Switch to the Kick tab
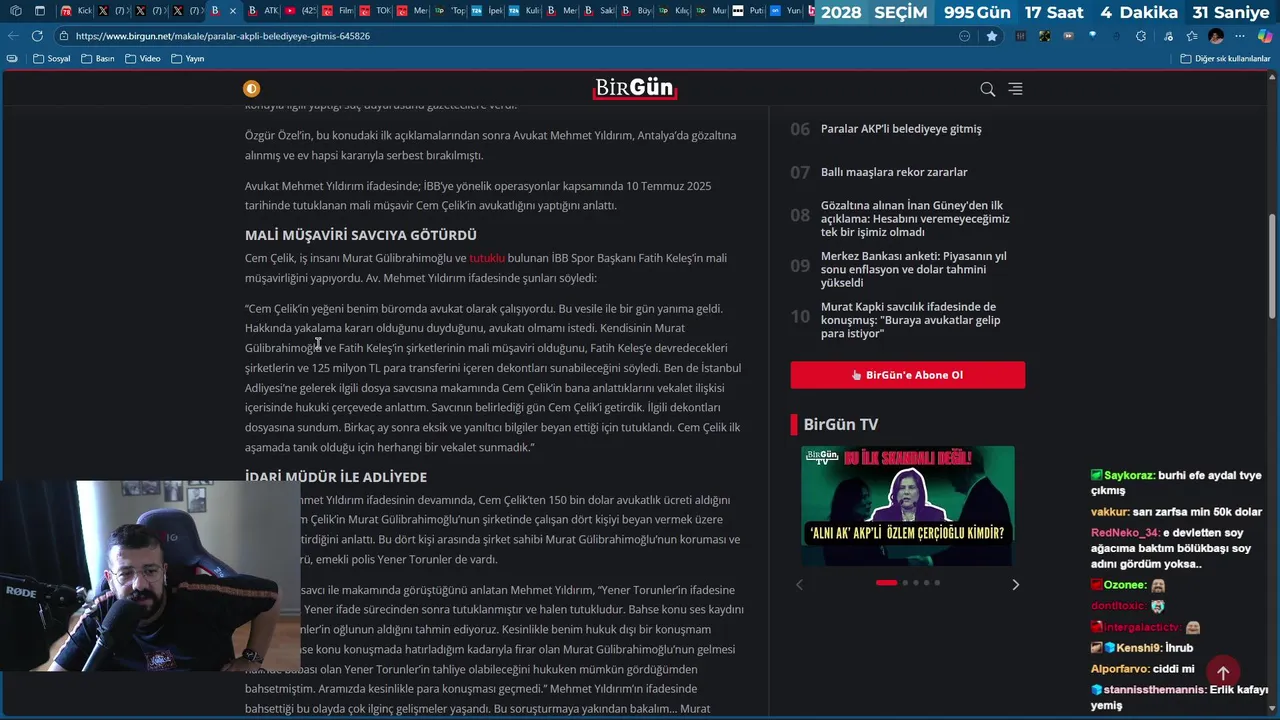The width and height of the screenshot is (1280, 720). (76, 11)
